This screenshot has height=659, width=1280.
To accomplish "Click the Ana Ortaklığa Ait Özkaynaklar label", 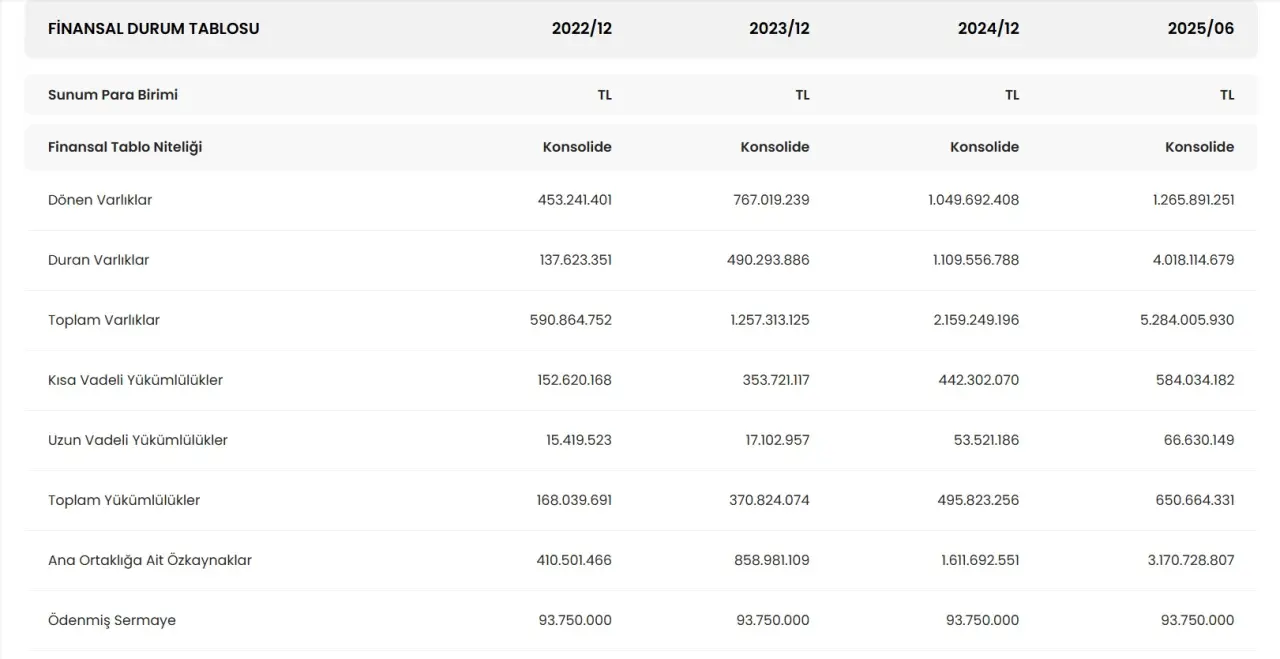I will point(150,560).
